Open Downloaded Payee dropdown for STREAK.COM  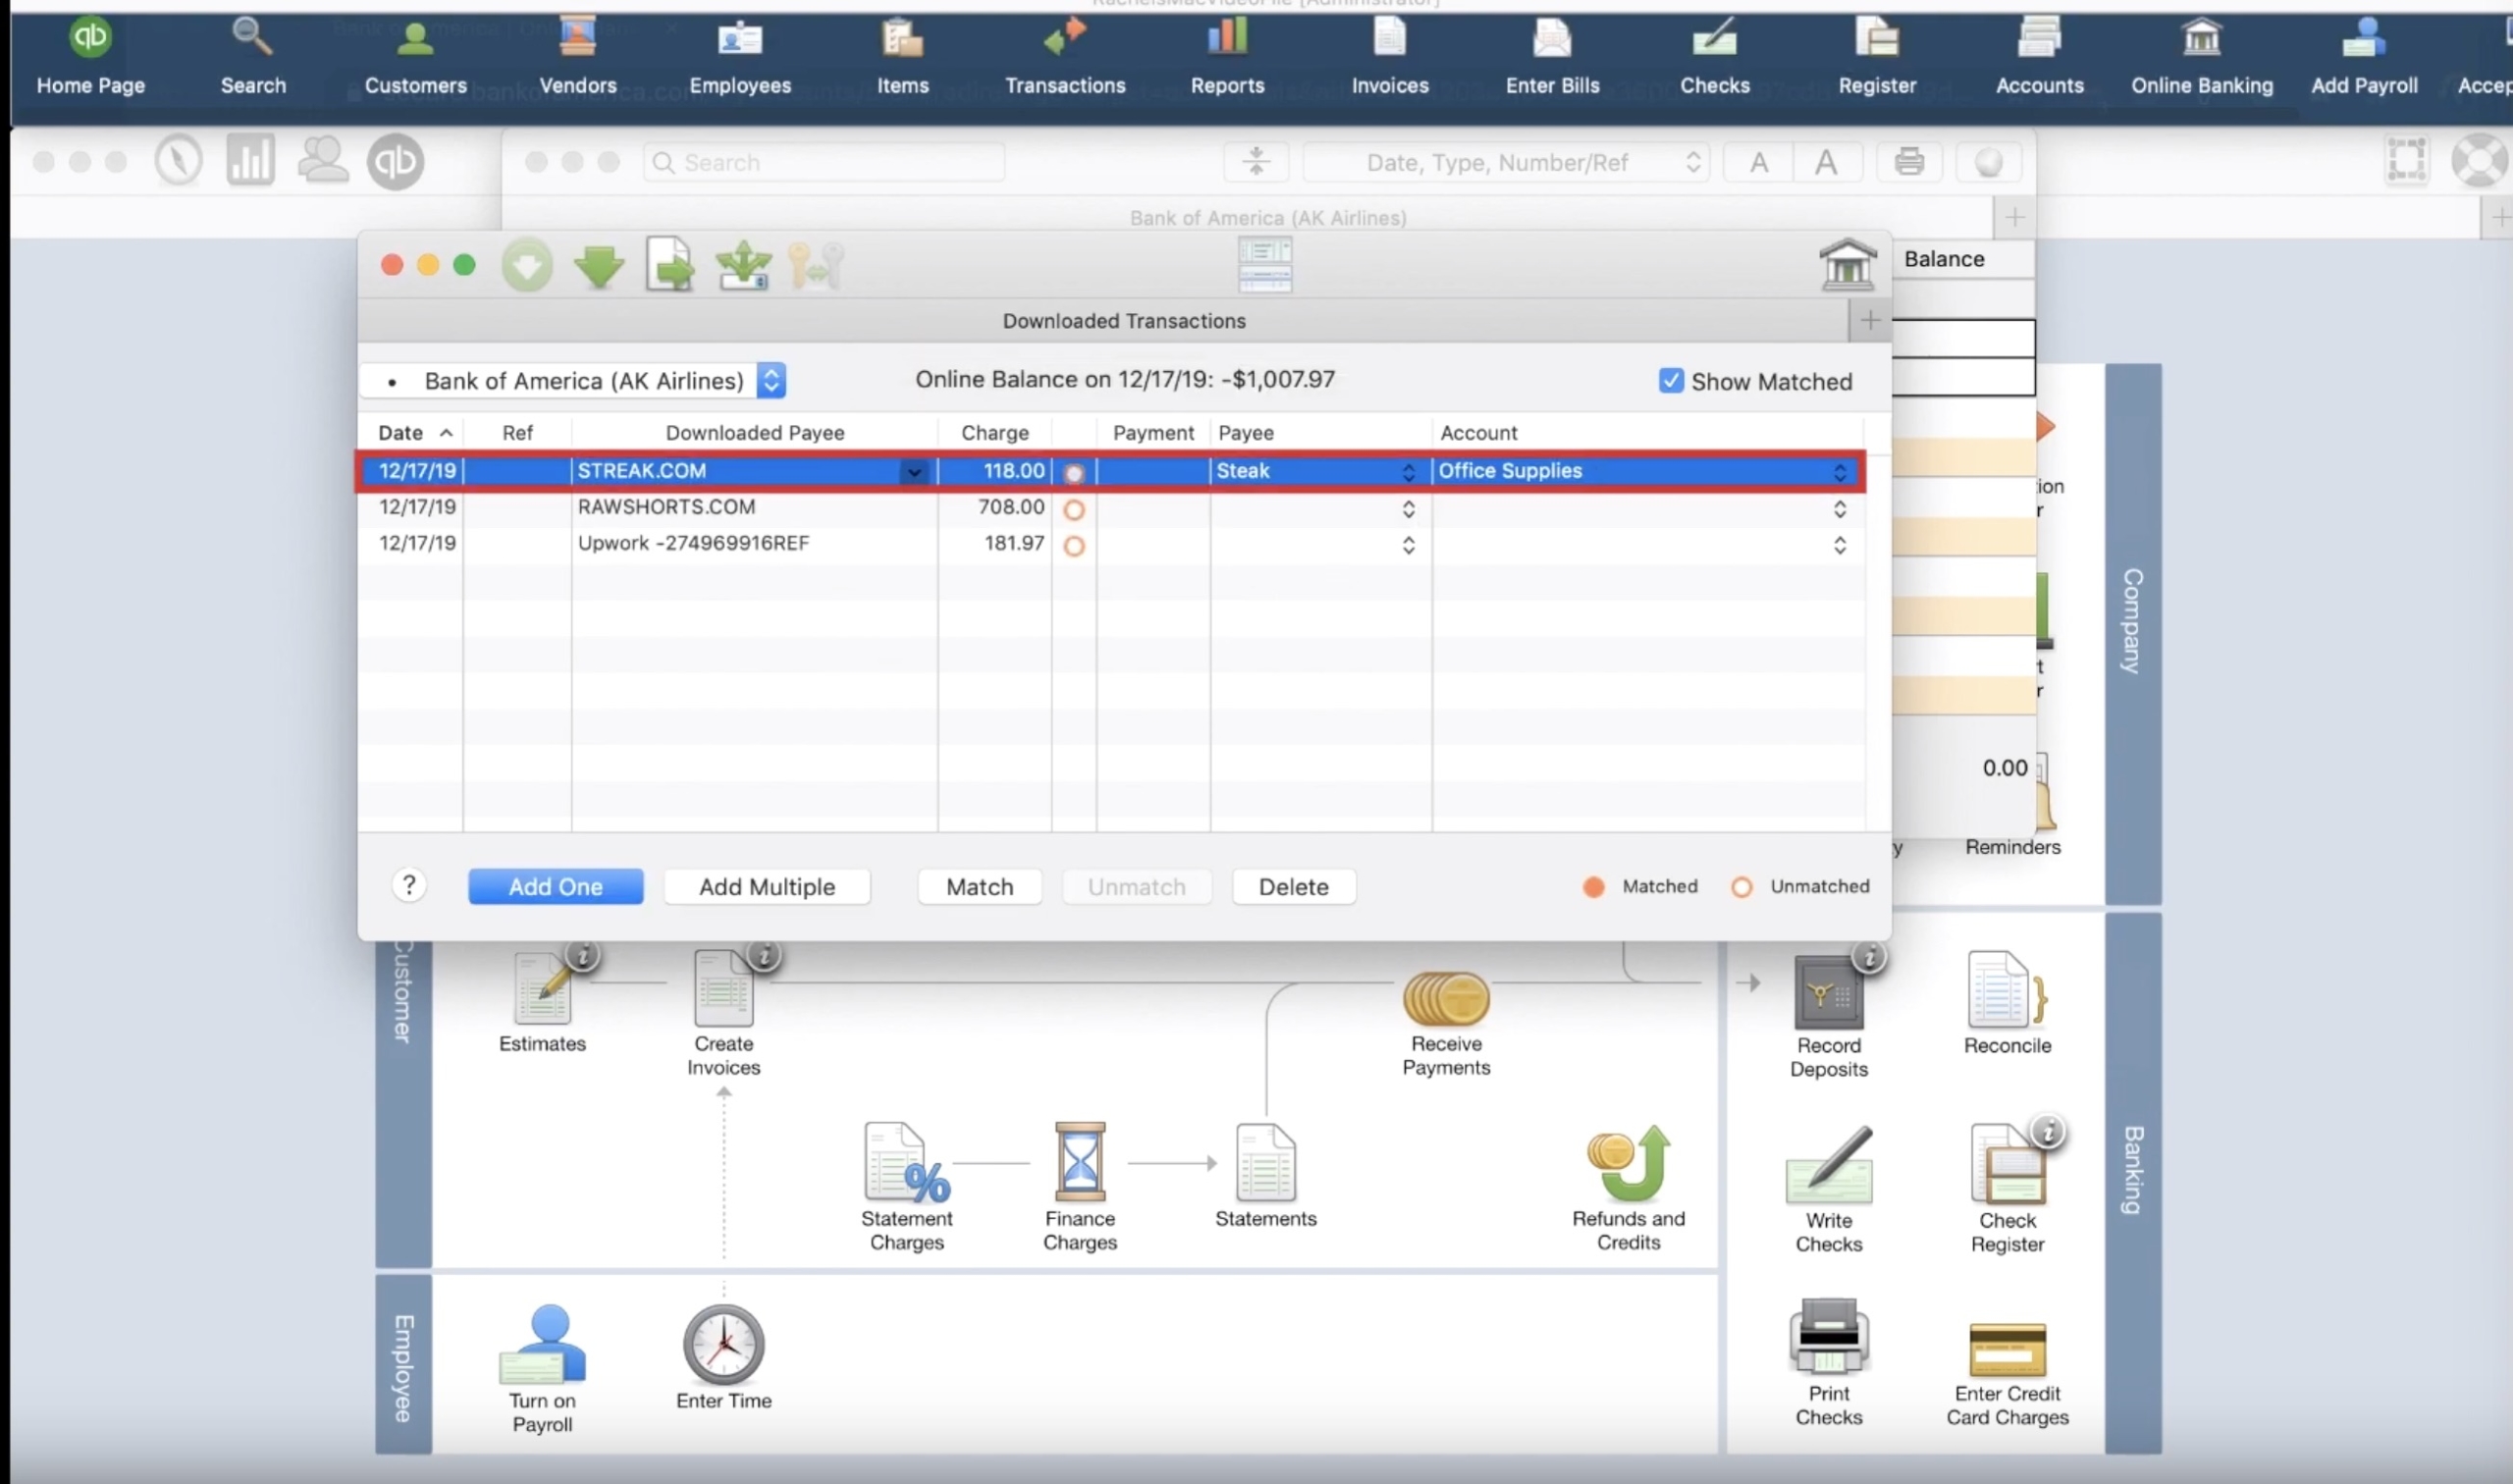913,472
